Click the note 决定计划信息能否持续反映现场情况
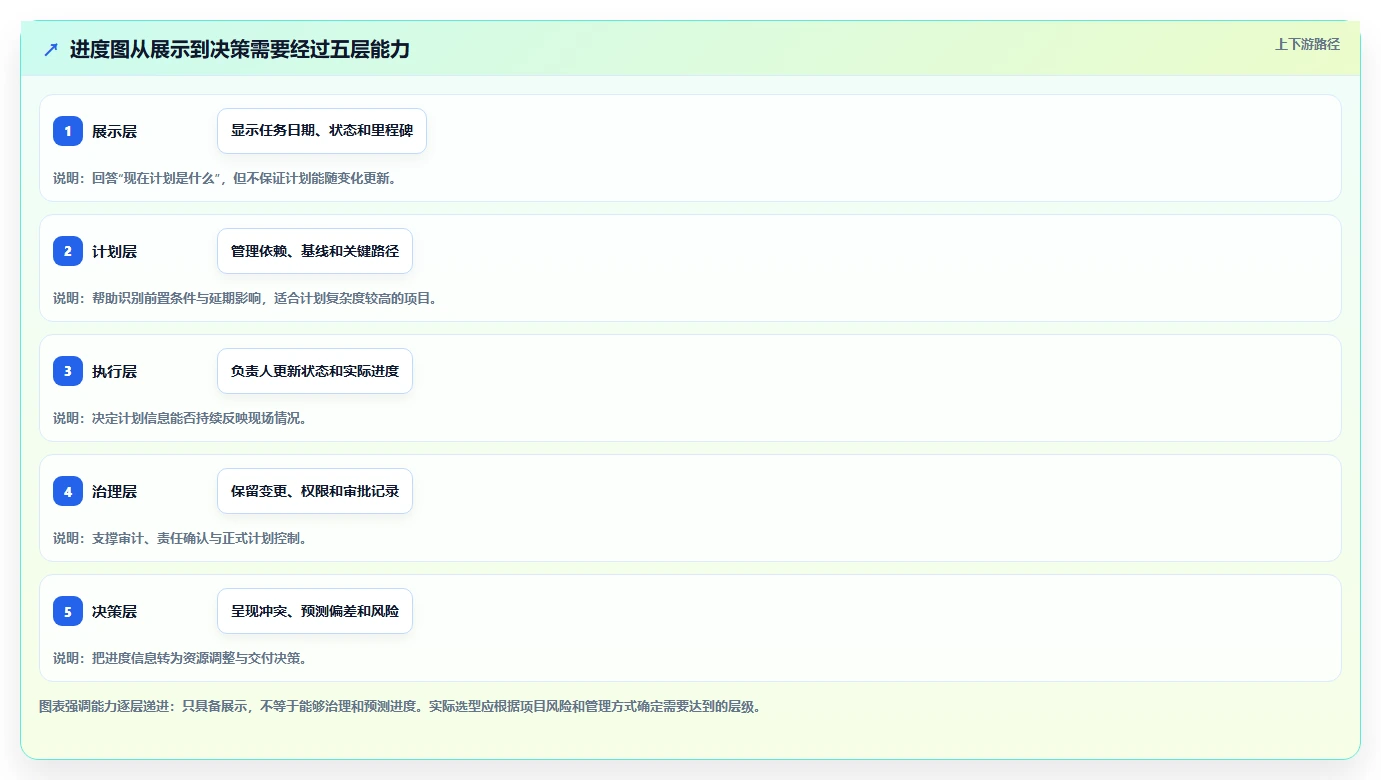Viewport: 1381px width, 780px height. (180, 418)
